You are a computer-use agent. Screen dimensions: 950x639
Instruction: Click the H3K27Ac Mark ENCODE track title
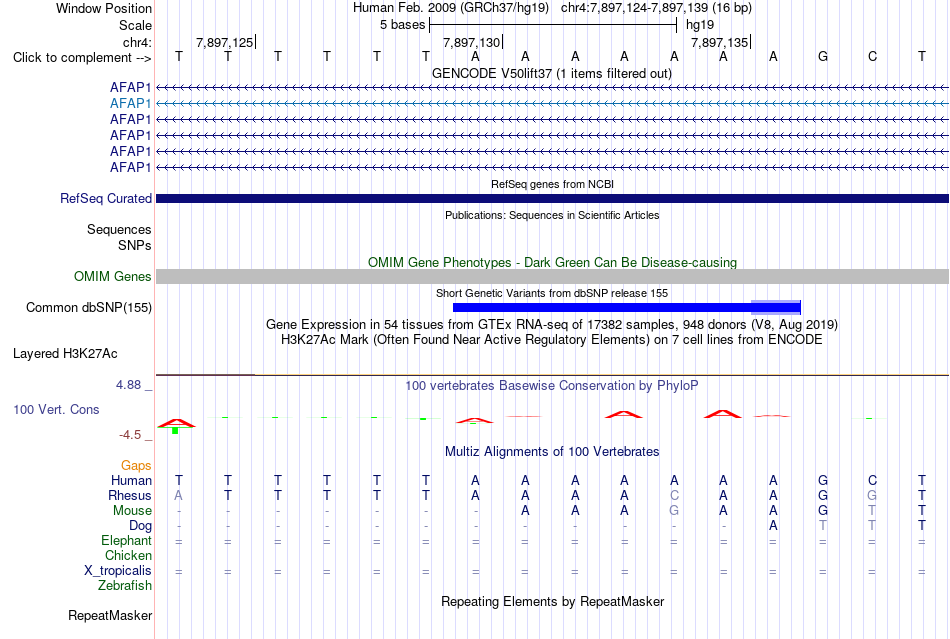coord(552,340)
